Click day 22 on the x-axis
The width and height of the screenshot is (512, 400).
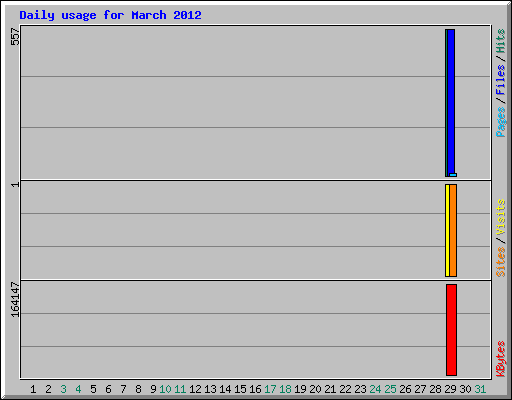coord(345,389)
